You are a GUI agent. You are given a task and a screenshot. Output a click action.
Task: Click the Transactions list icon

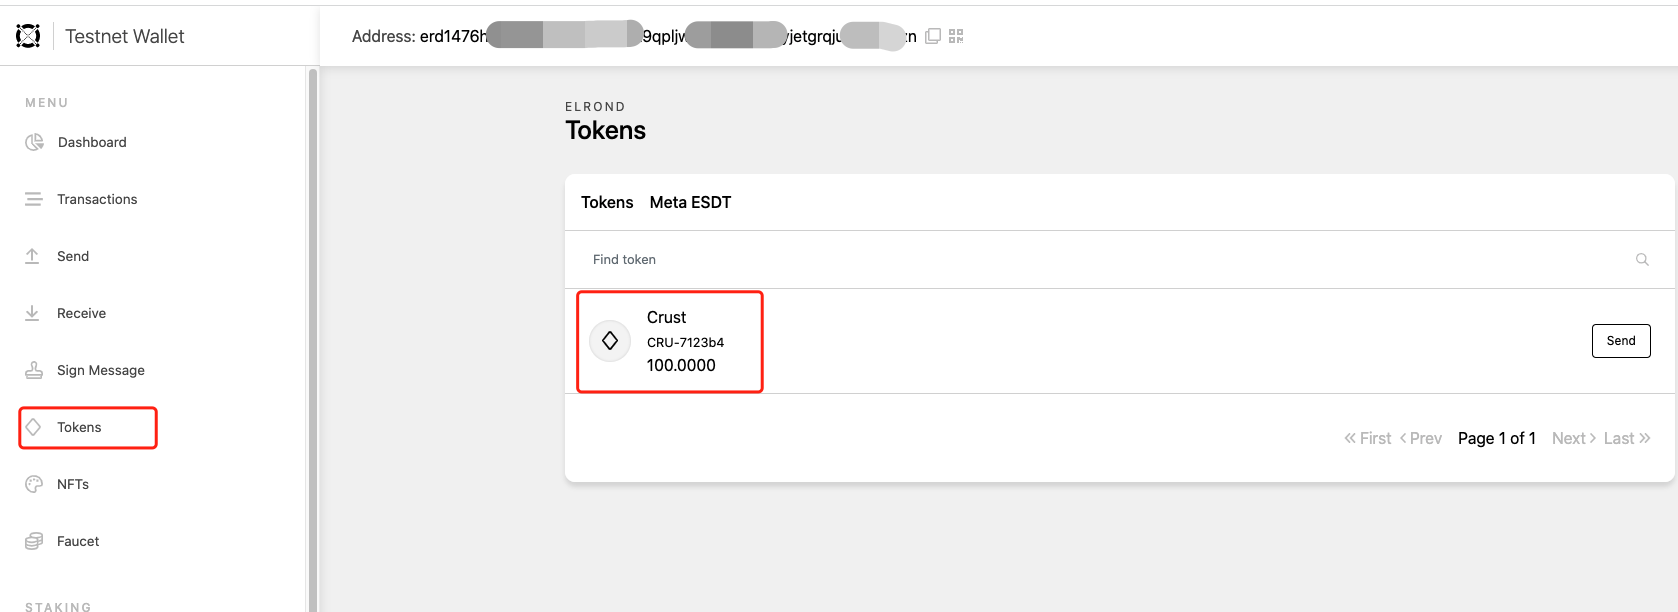coord(34,199)
